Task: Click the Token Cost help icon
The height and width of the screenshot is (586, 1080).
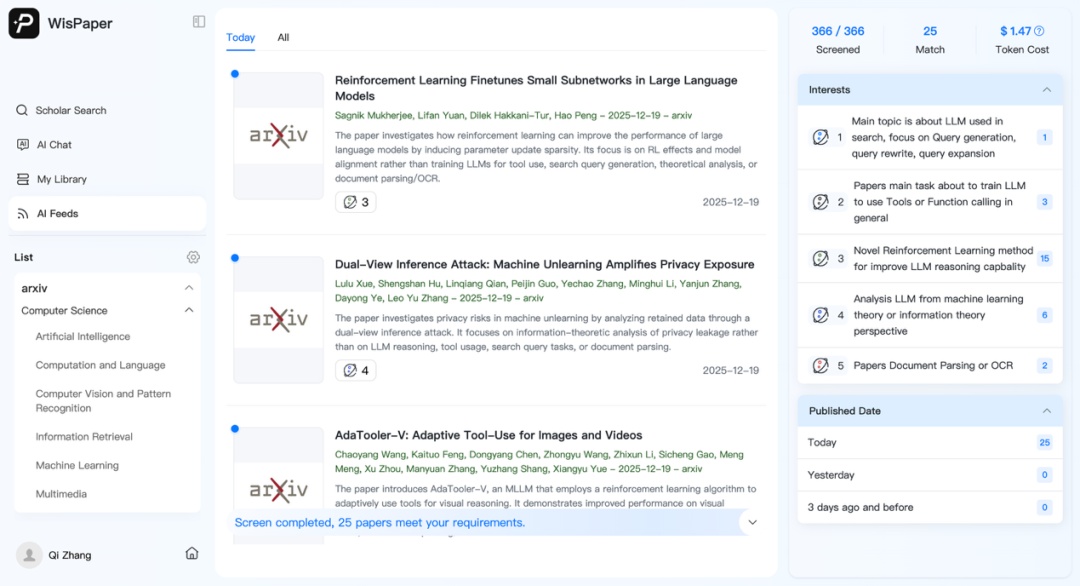Action: pyautogui.click(x=1039, y=31)
